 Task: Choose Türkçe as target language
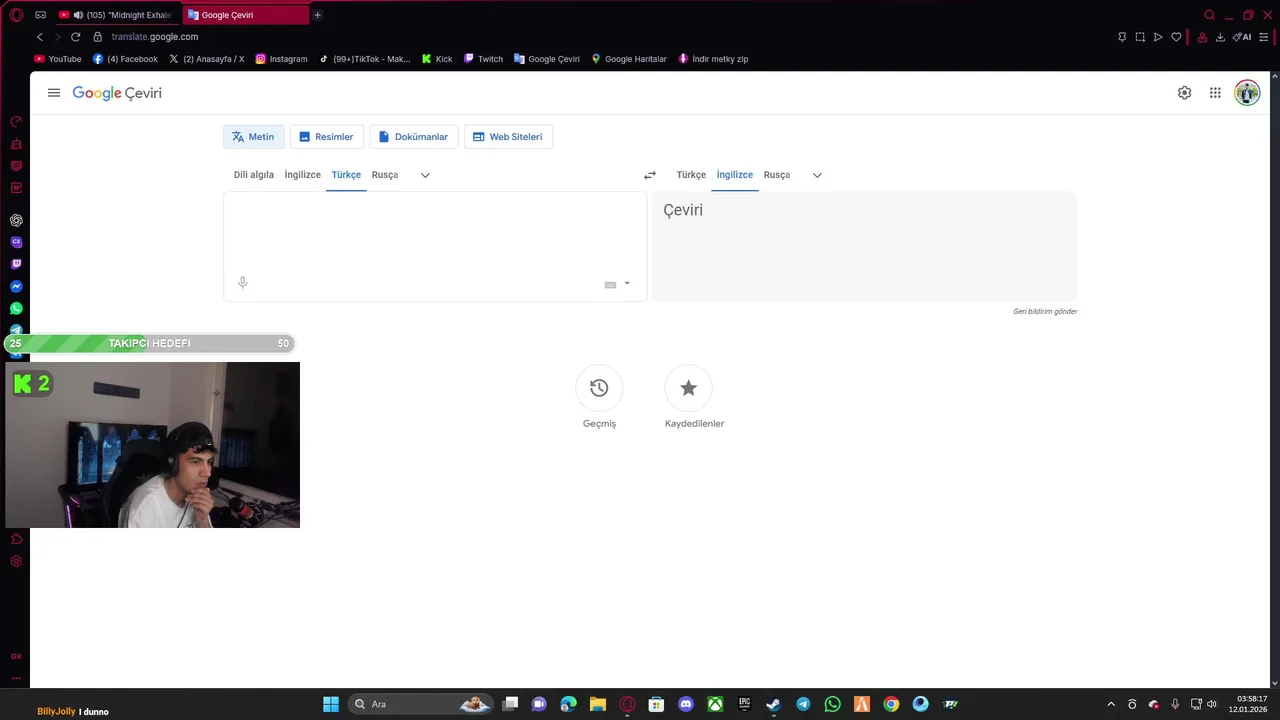coord(691,175)
